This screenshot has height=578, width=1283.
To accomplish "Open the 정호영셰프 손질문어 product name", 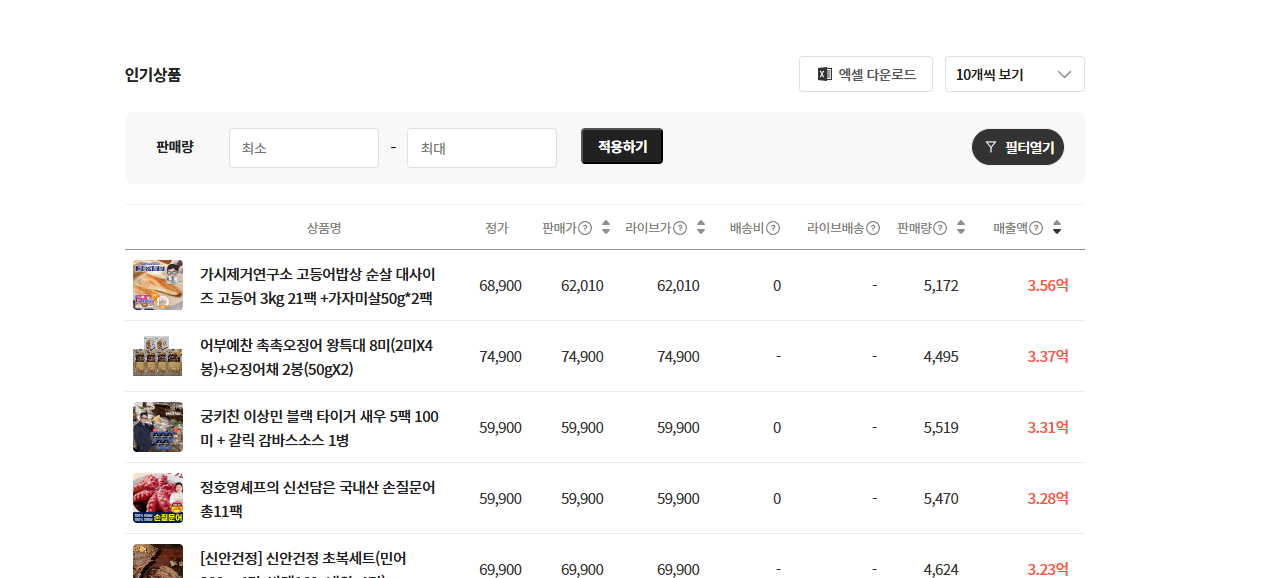I will (x=317, y=499).
